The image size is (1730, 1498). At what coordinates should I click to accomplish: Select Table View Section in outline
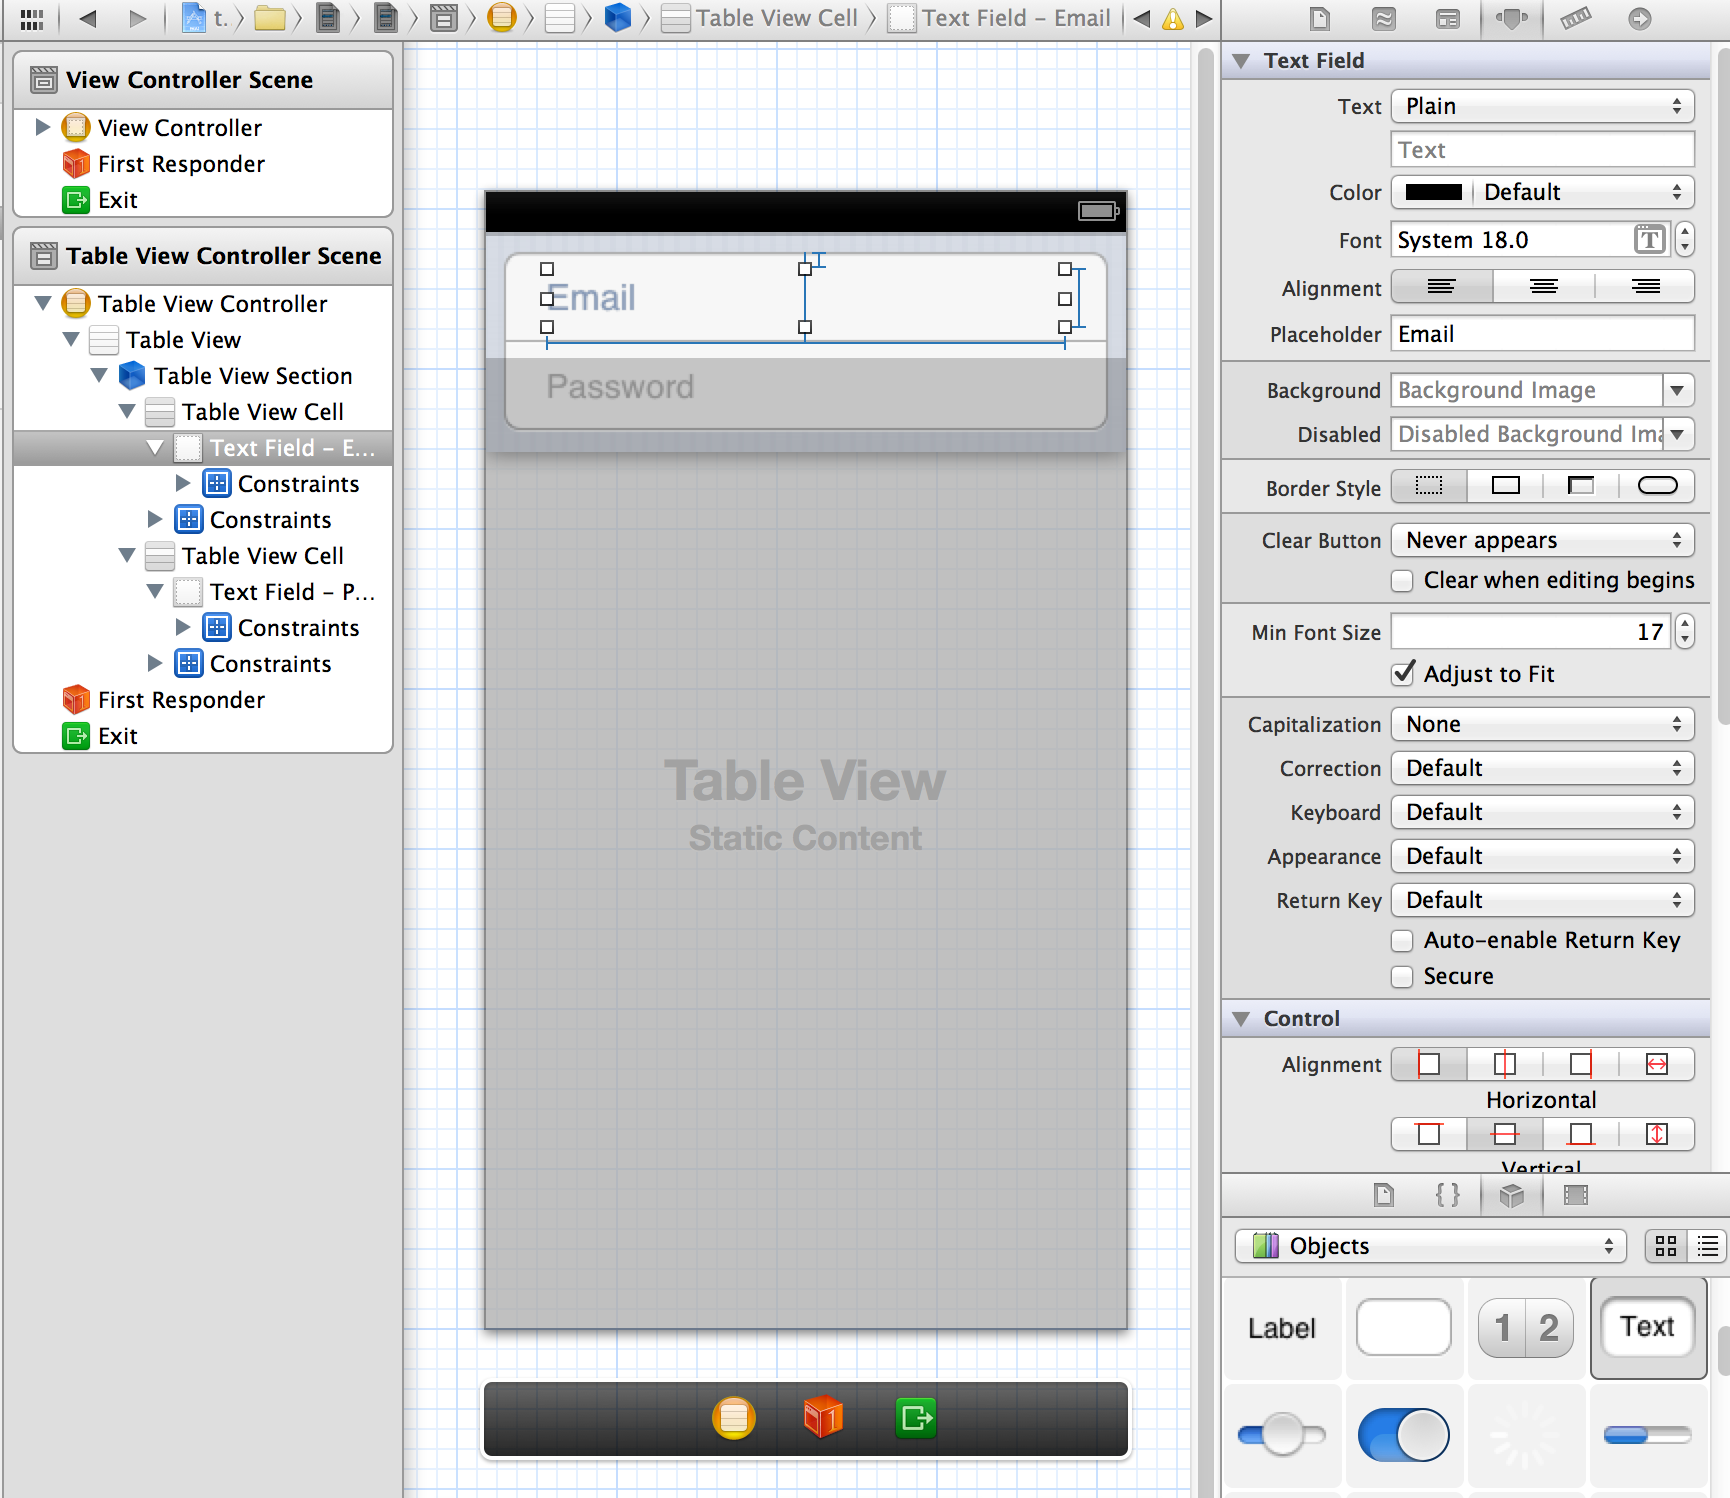(252, 376)
